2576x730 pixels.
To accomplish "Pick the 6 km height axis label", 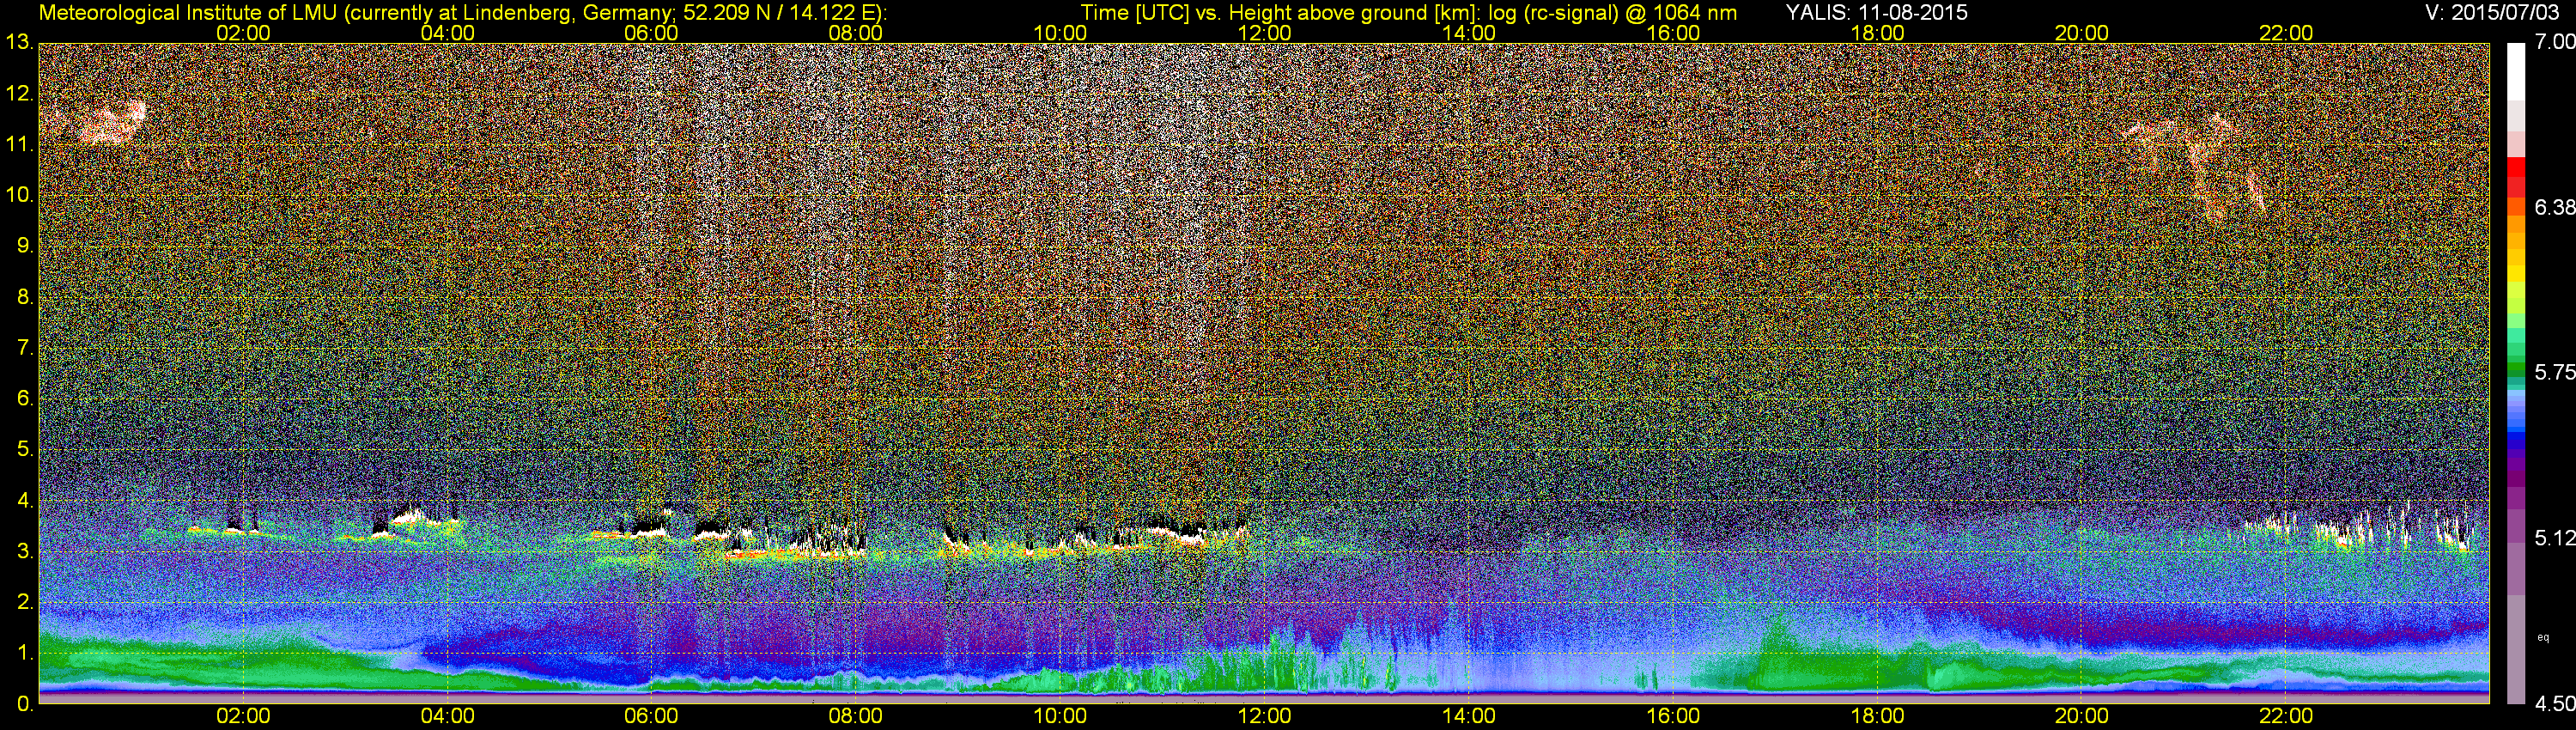I will [x=24, y=399].
